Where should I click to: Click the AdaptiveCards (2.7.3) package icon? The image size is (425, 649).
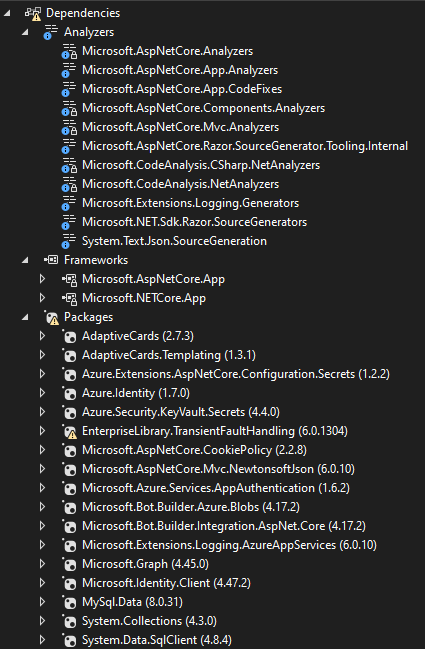69,337
